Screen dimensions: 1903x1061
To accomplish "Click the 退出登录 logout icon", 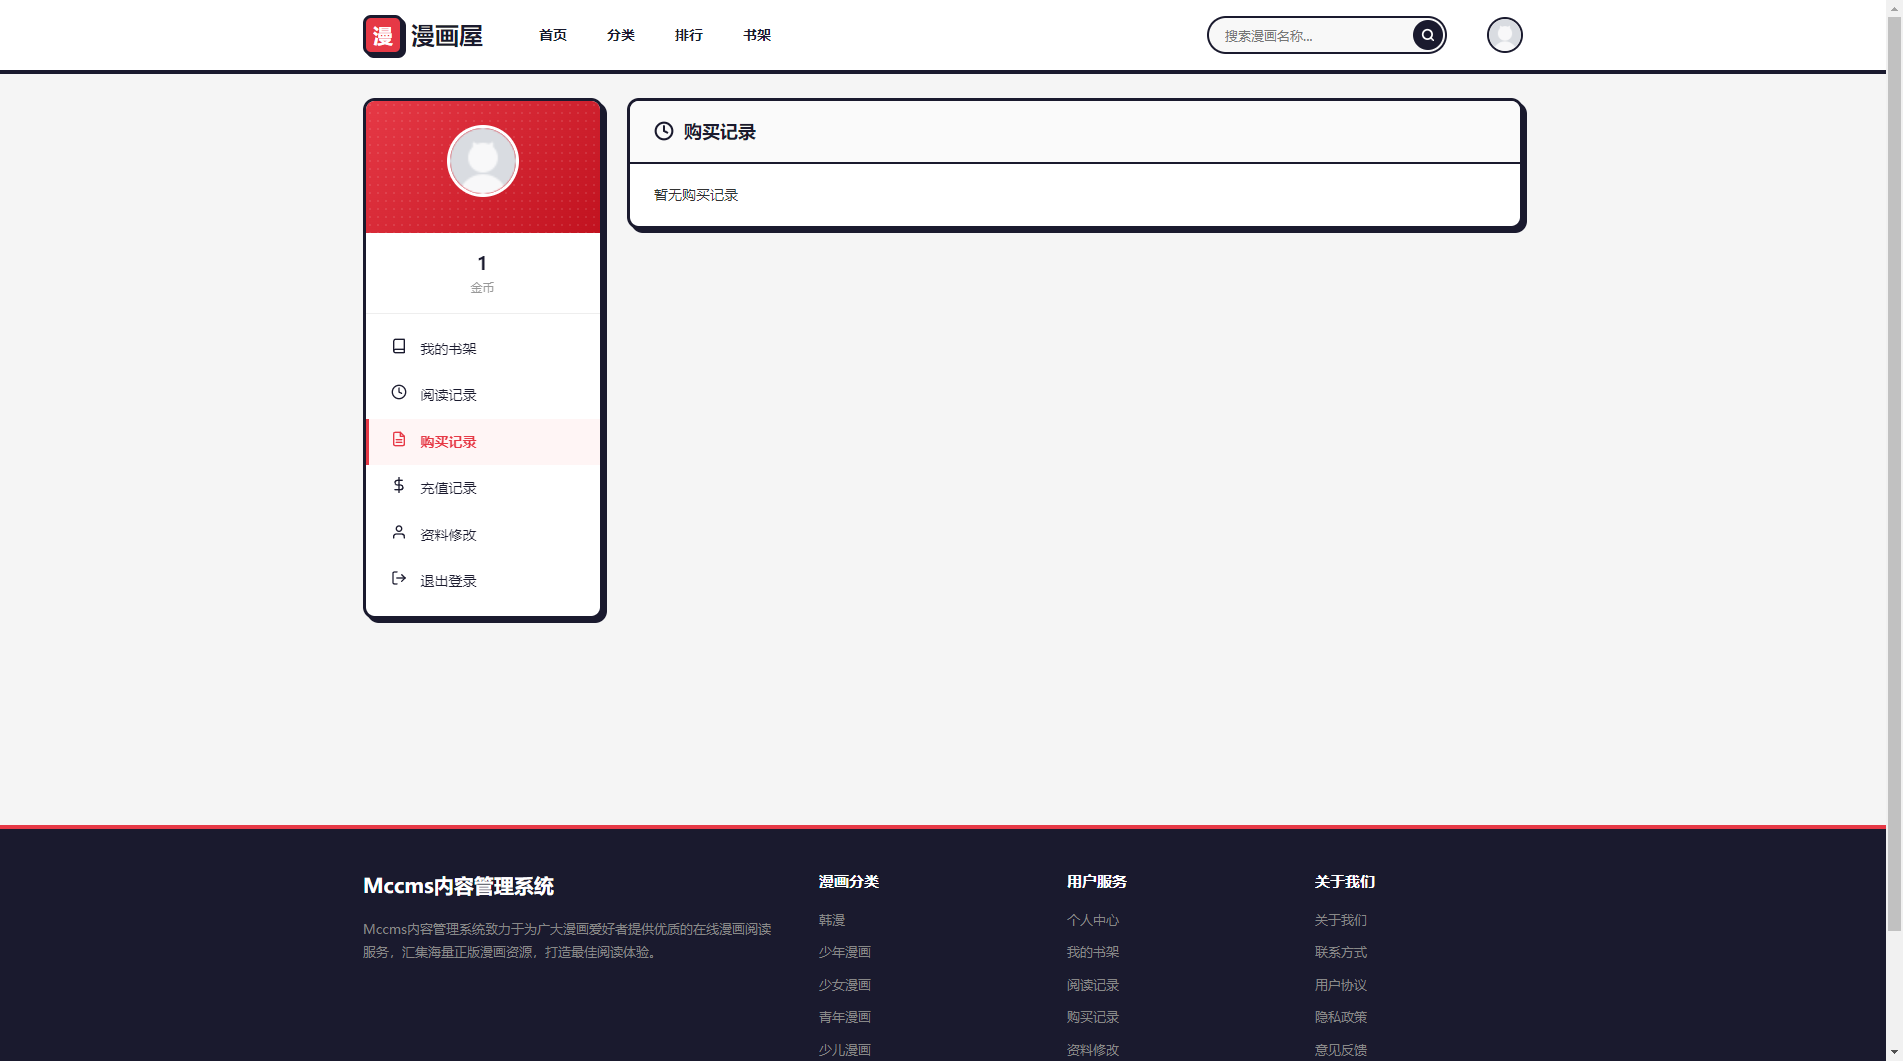I will (x=399, y=579).
